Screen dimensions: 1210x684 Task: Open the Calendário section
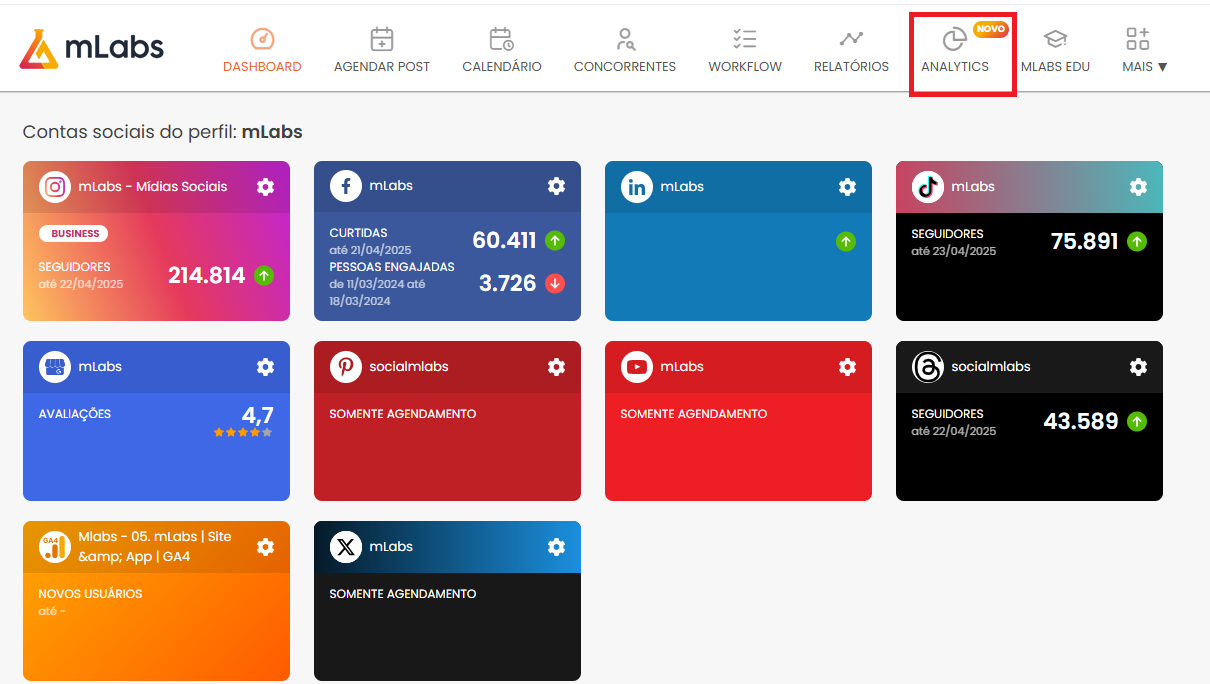[x=501, y=51]
